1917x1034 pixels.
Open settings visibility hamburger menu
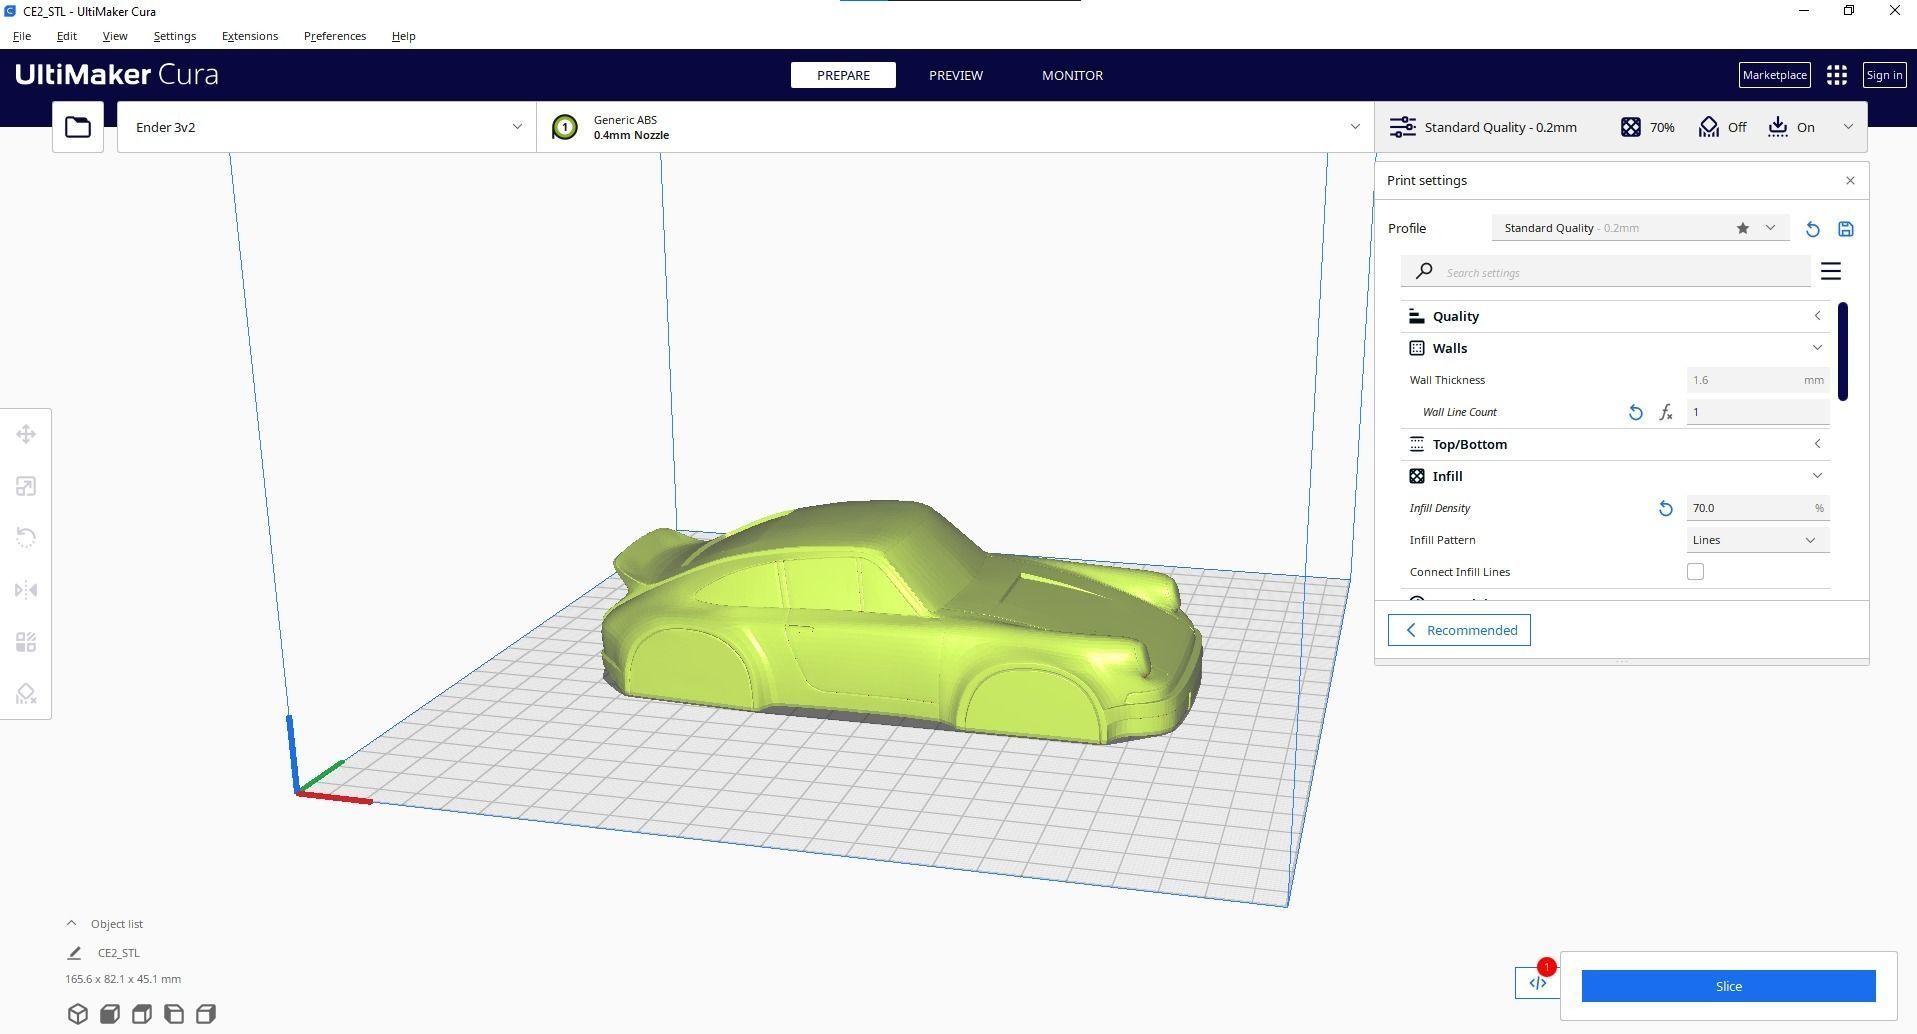click(x=1831, y=271)
